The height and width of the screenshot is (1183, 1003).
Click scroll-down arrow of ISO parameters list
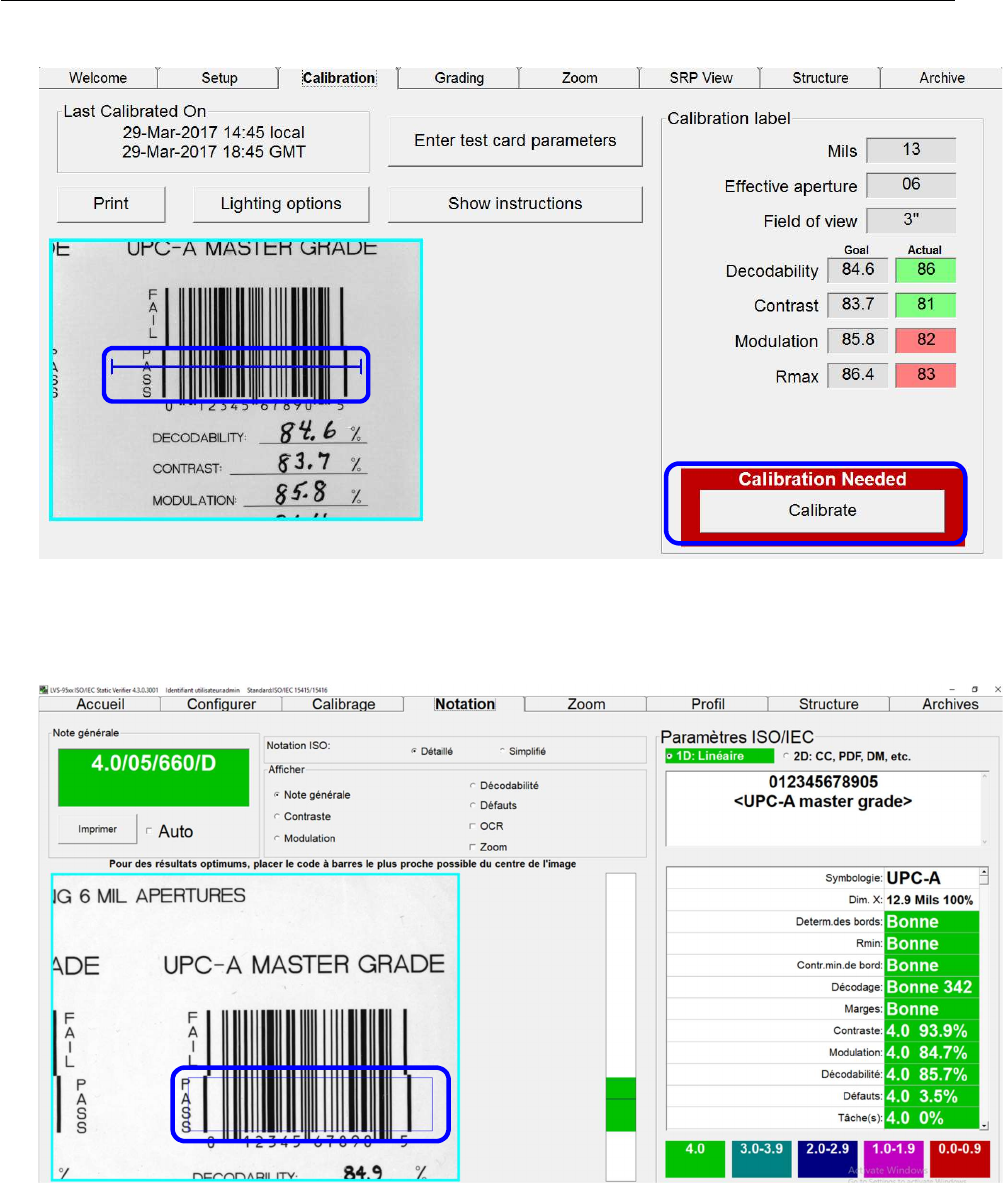983,1125
